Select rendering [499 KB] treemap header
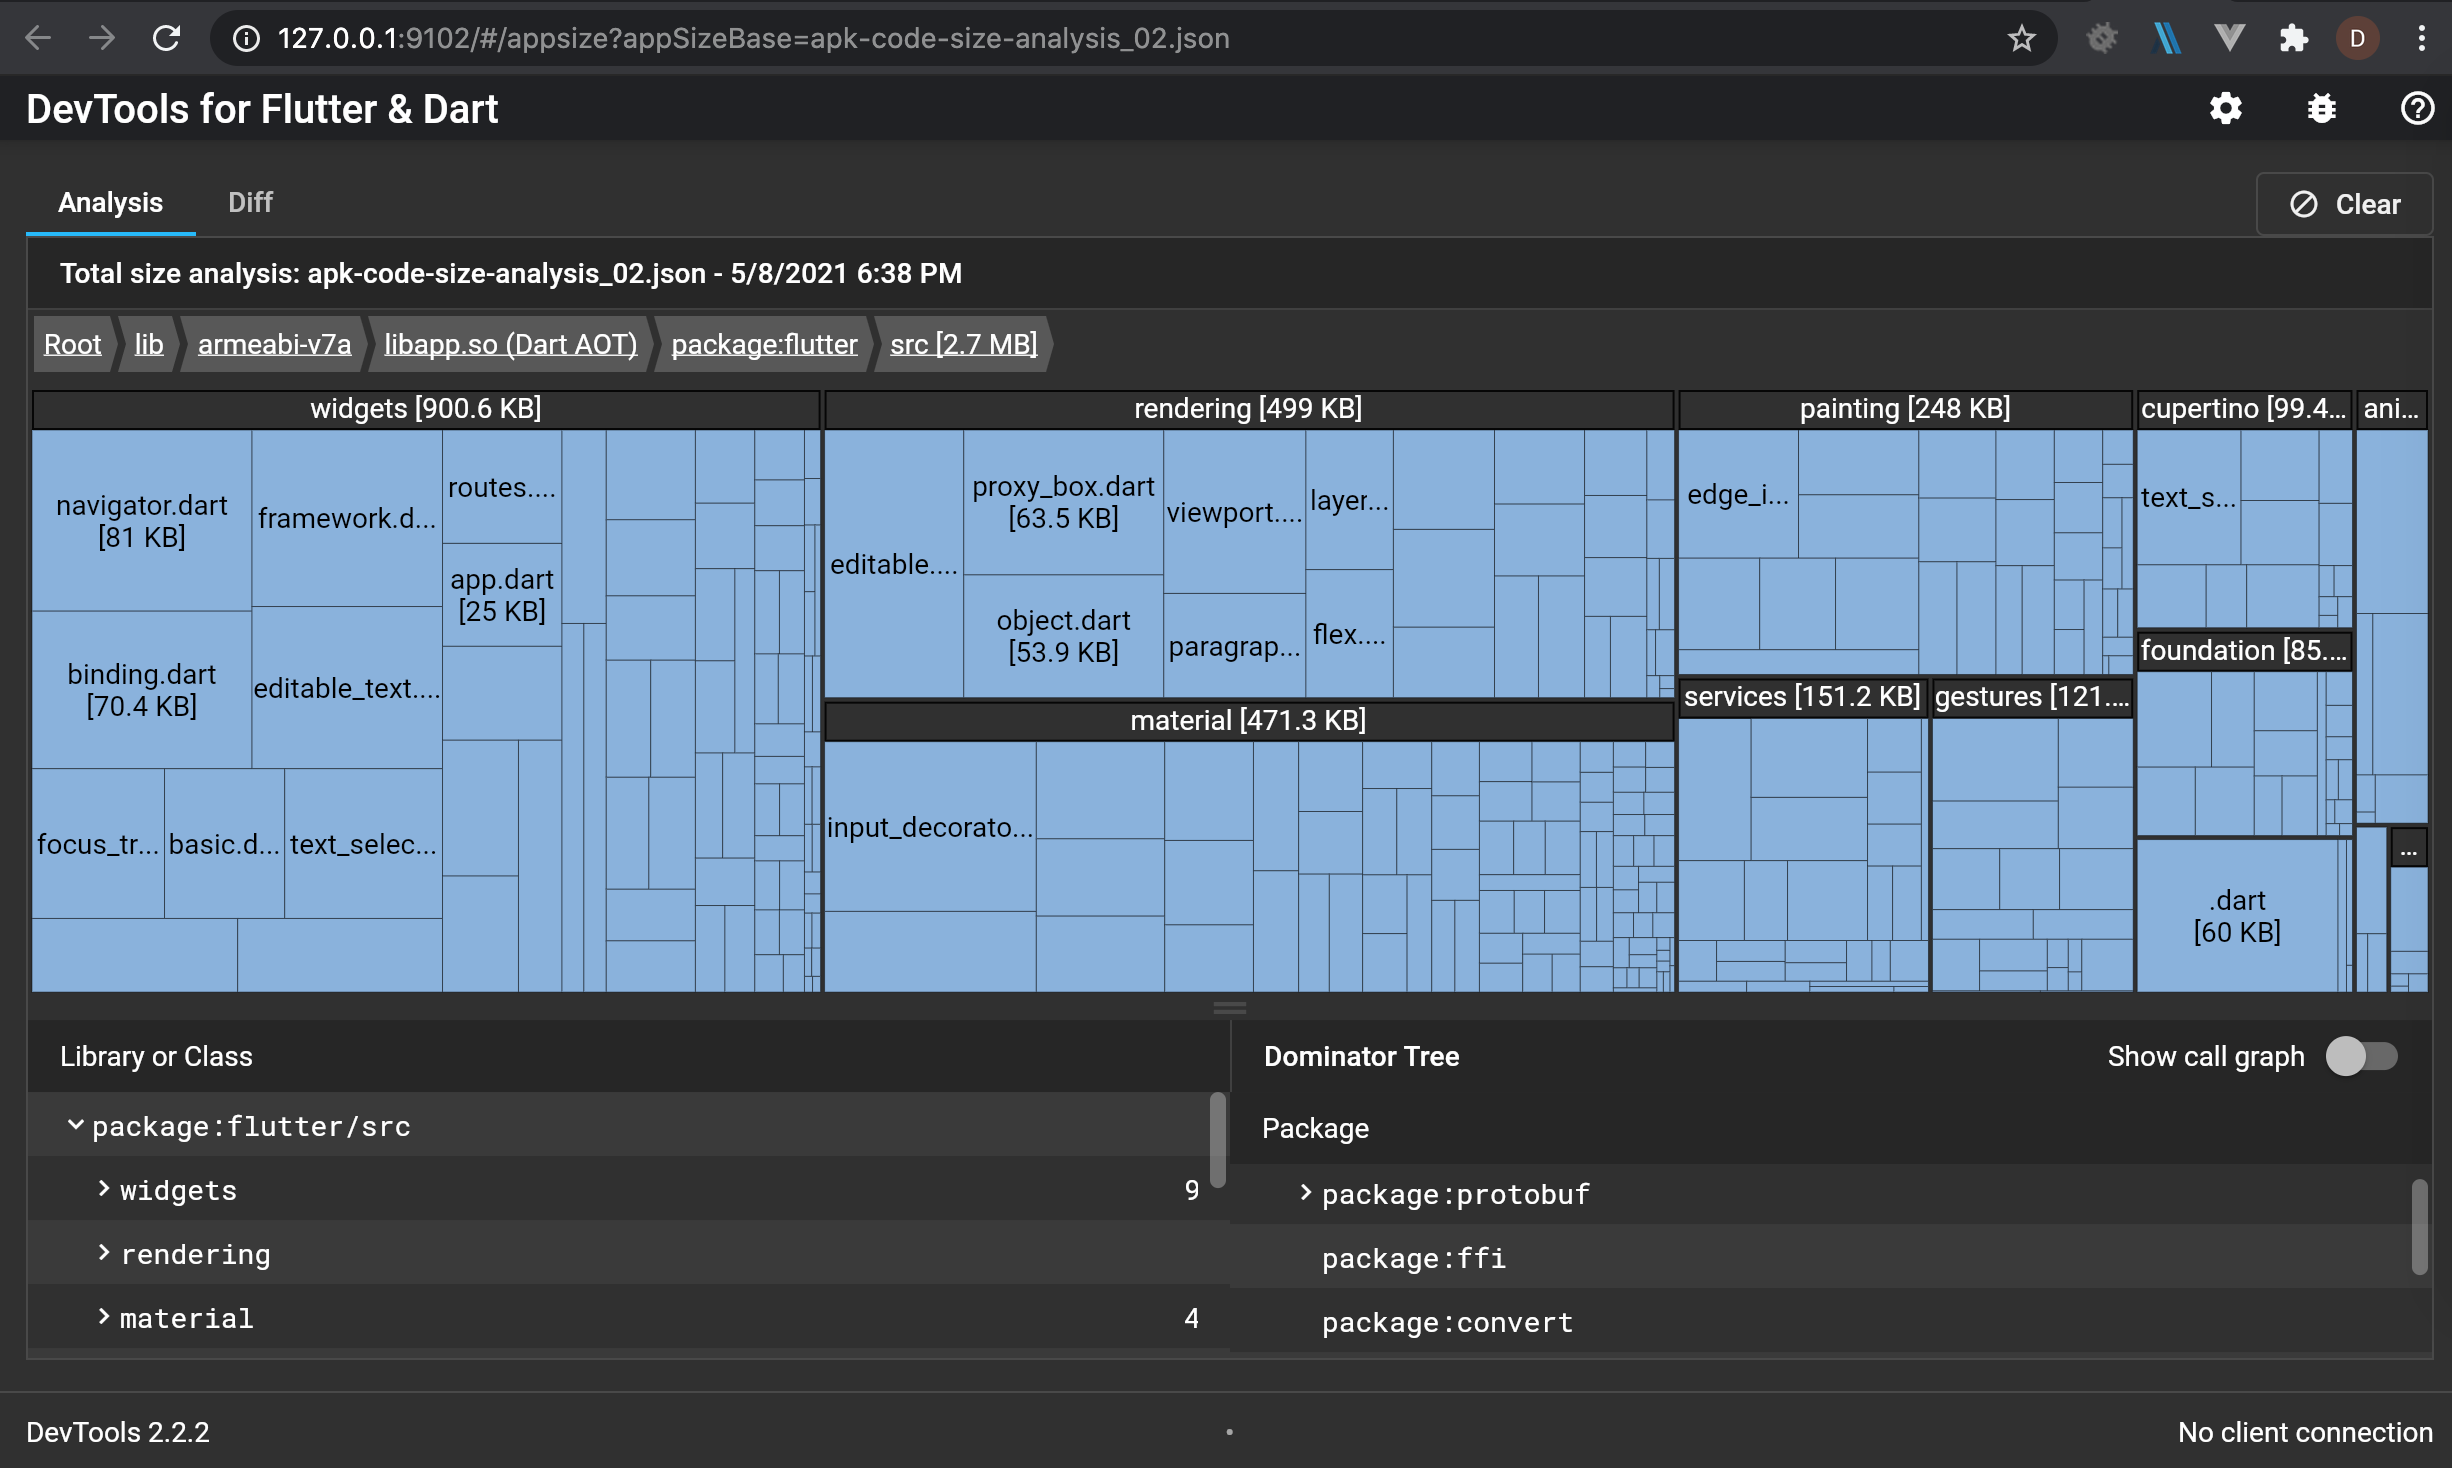 [x=1248, y=409]
